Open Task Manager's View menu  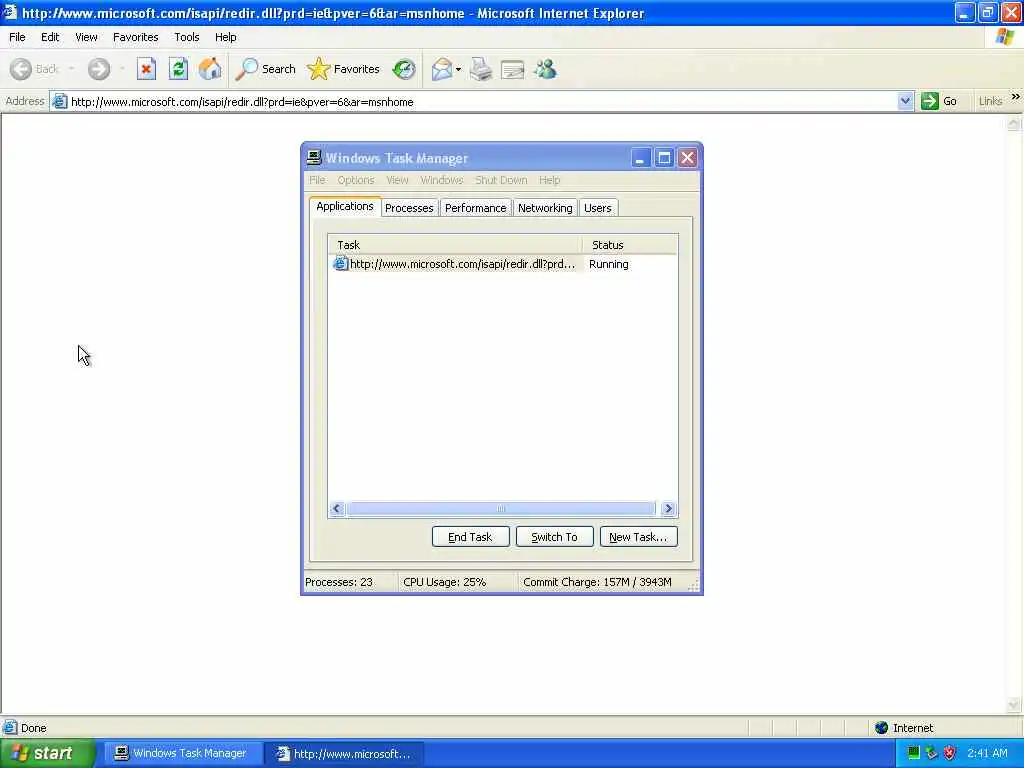point(397,180)
